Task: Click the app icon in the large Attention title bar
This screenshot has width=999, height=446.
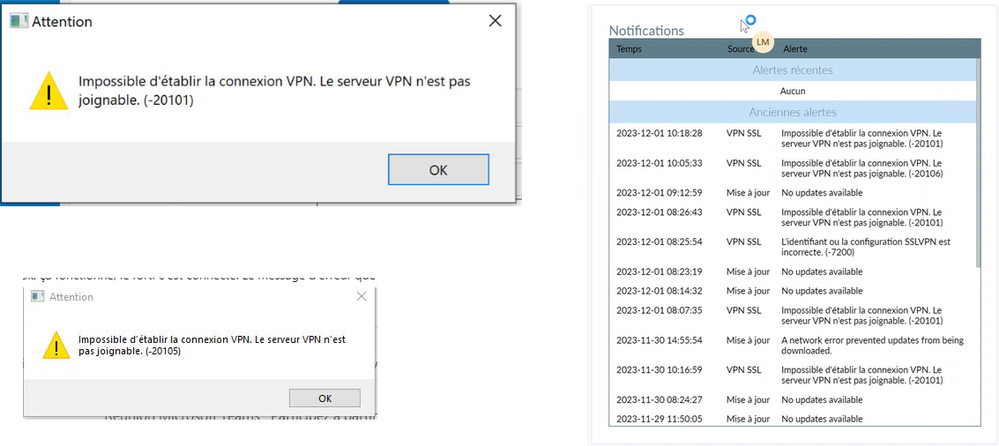Action: [x=19, y=21]
